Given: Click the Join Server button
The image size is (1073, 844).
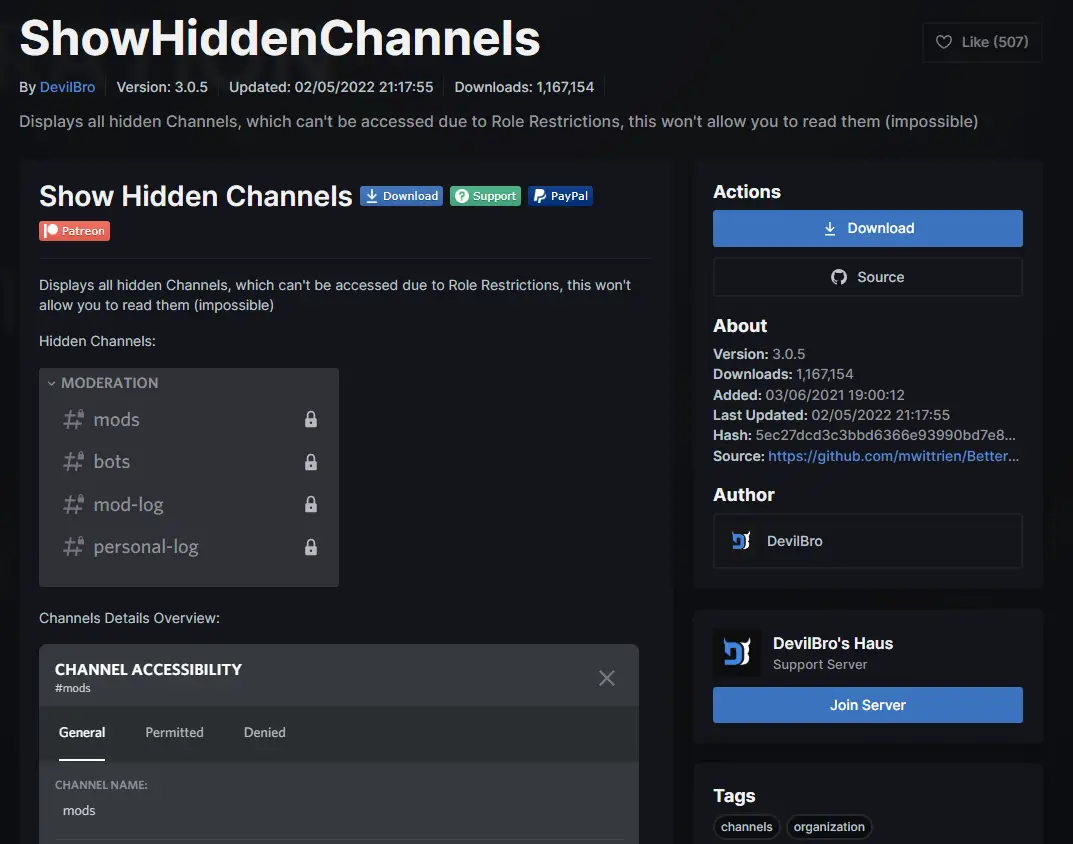Looking at the screenshot, I should click(868, 705).
